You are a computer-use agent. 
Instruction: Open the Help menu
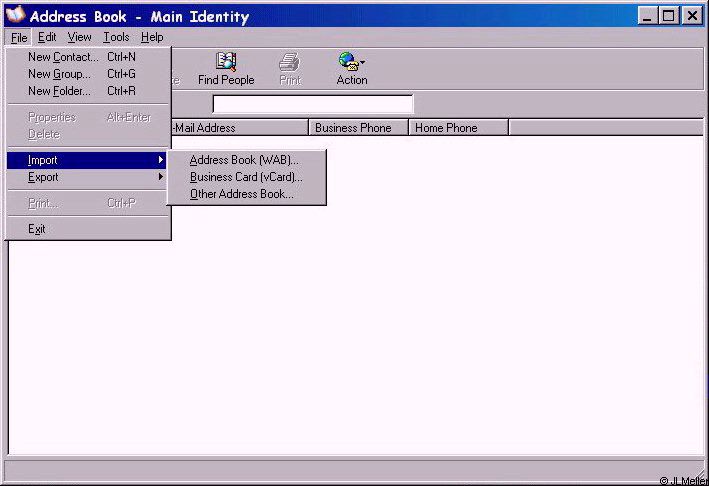point(152,37)
